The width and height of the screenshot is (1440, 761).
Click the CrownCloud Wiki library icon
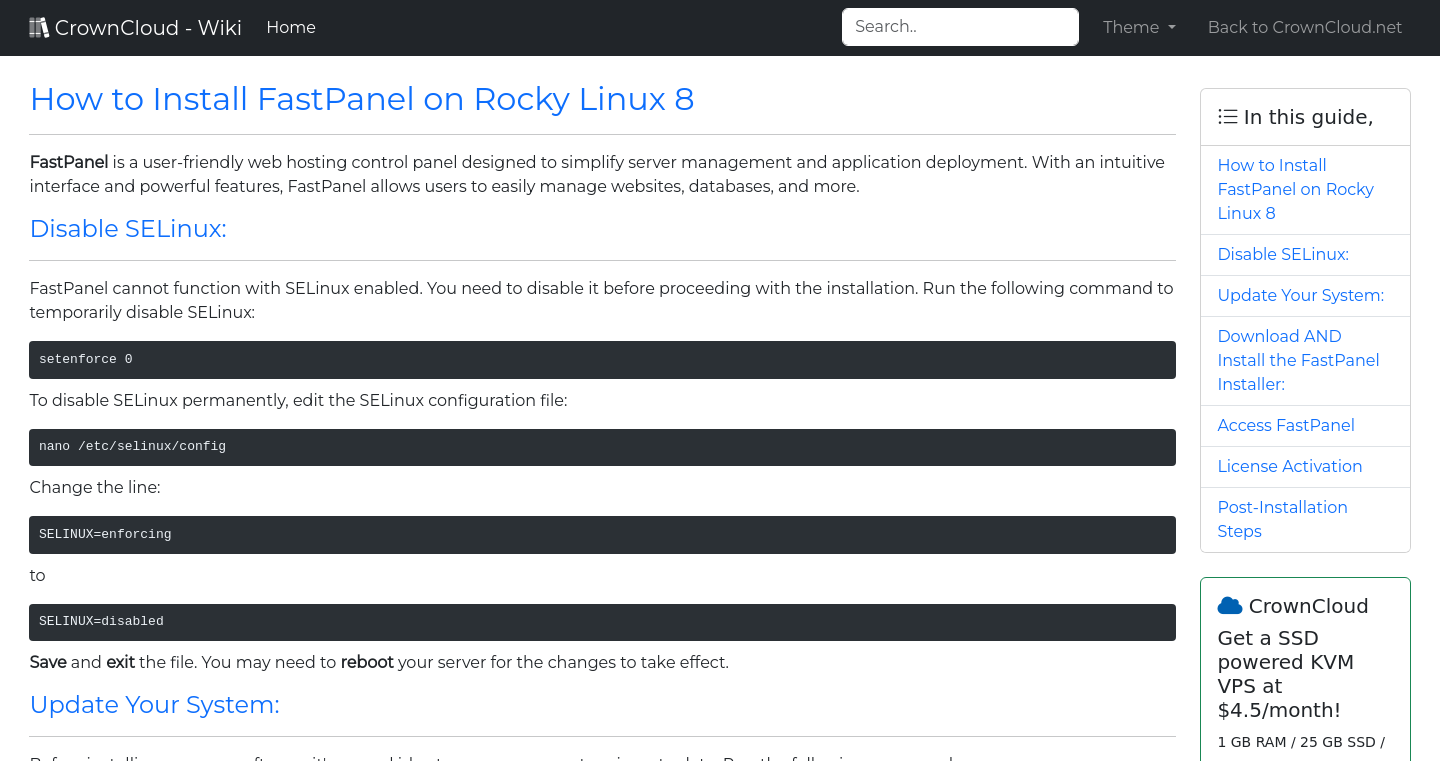point(39,26)
